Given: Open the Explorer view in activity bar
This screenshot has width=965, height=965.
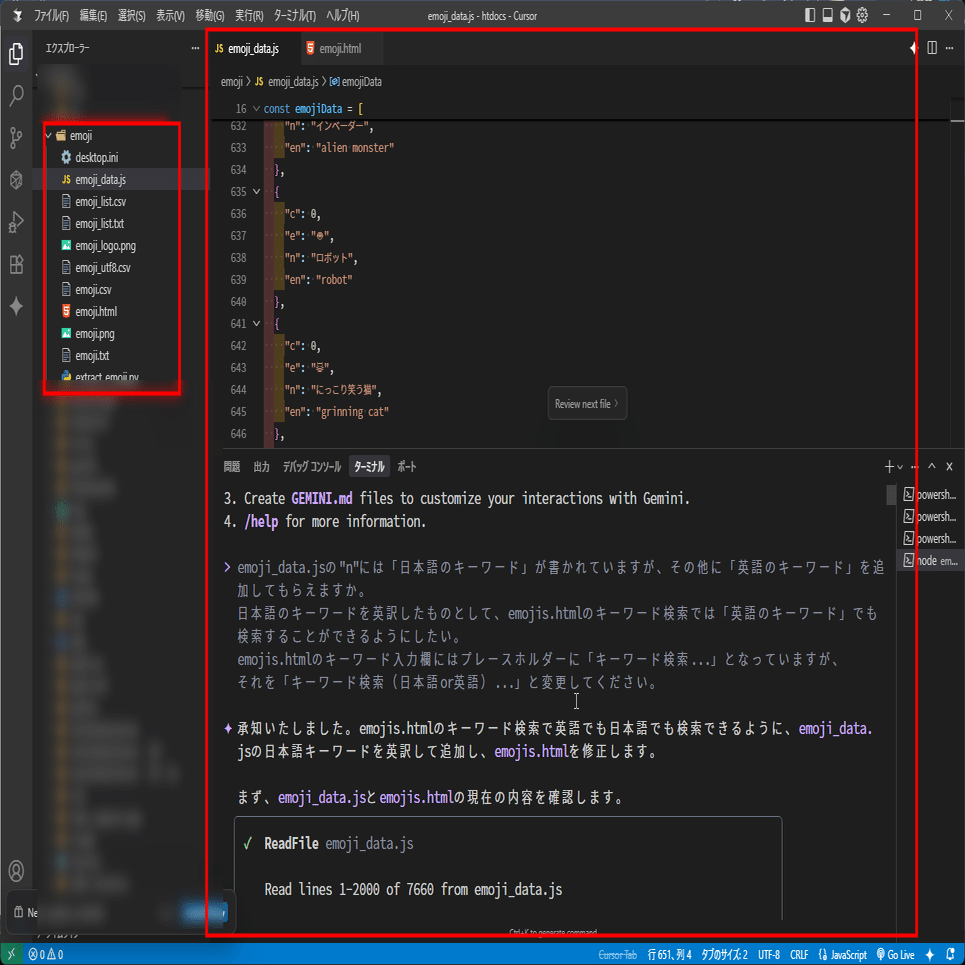Looking at the screenshot, I should tap(17, 54).
